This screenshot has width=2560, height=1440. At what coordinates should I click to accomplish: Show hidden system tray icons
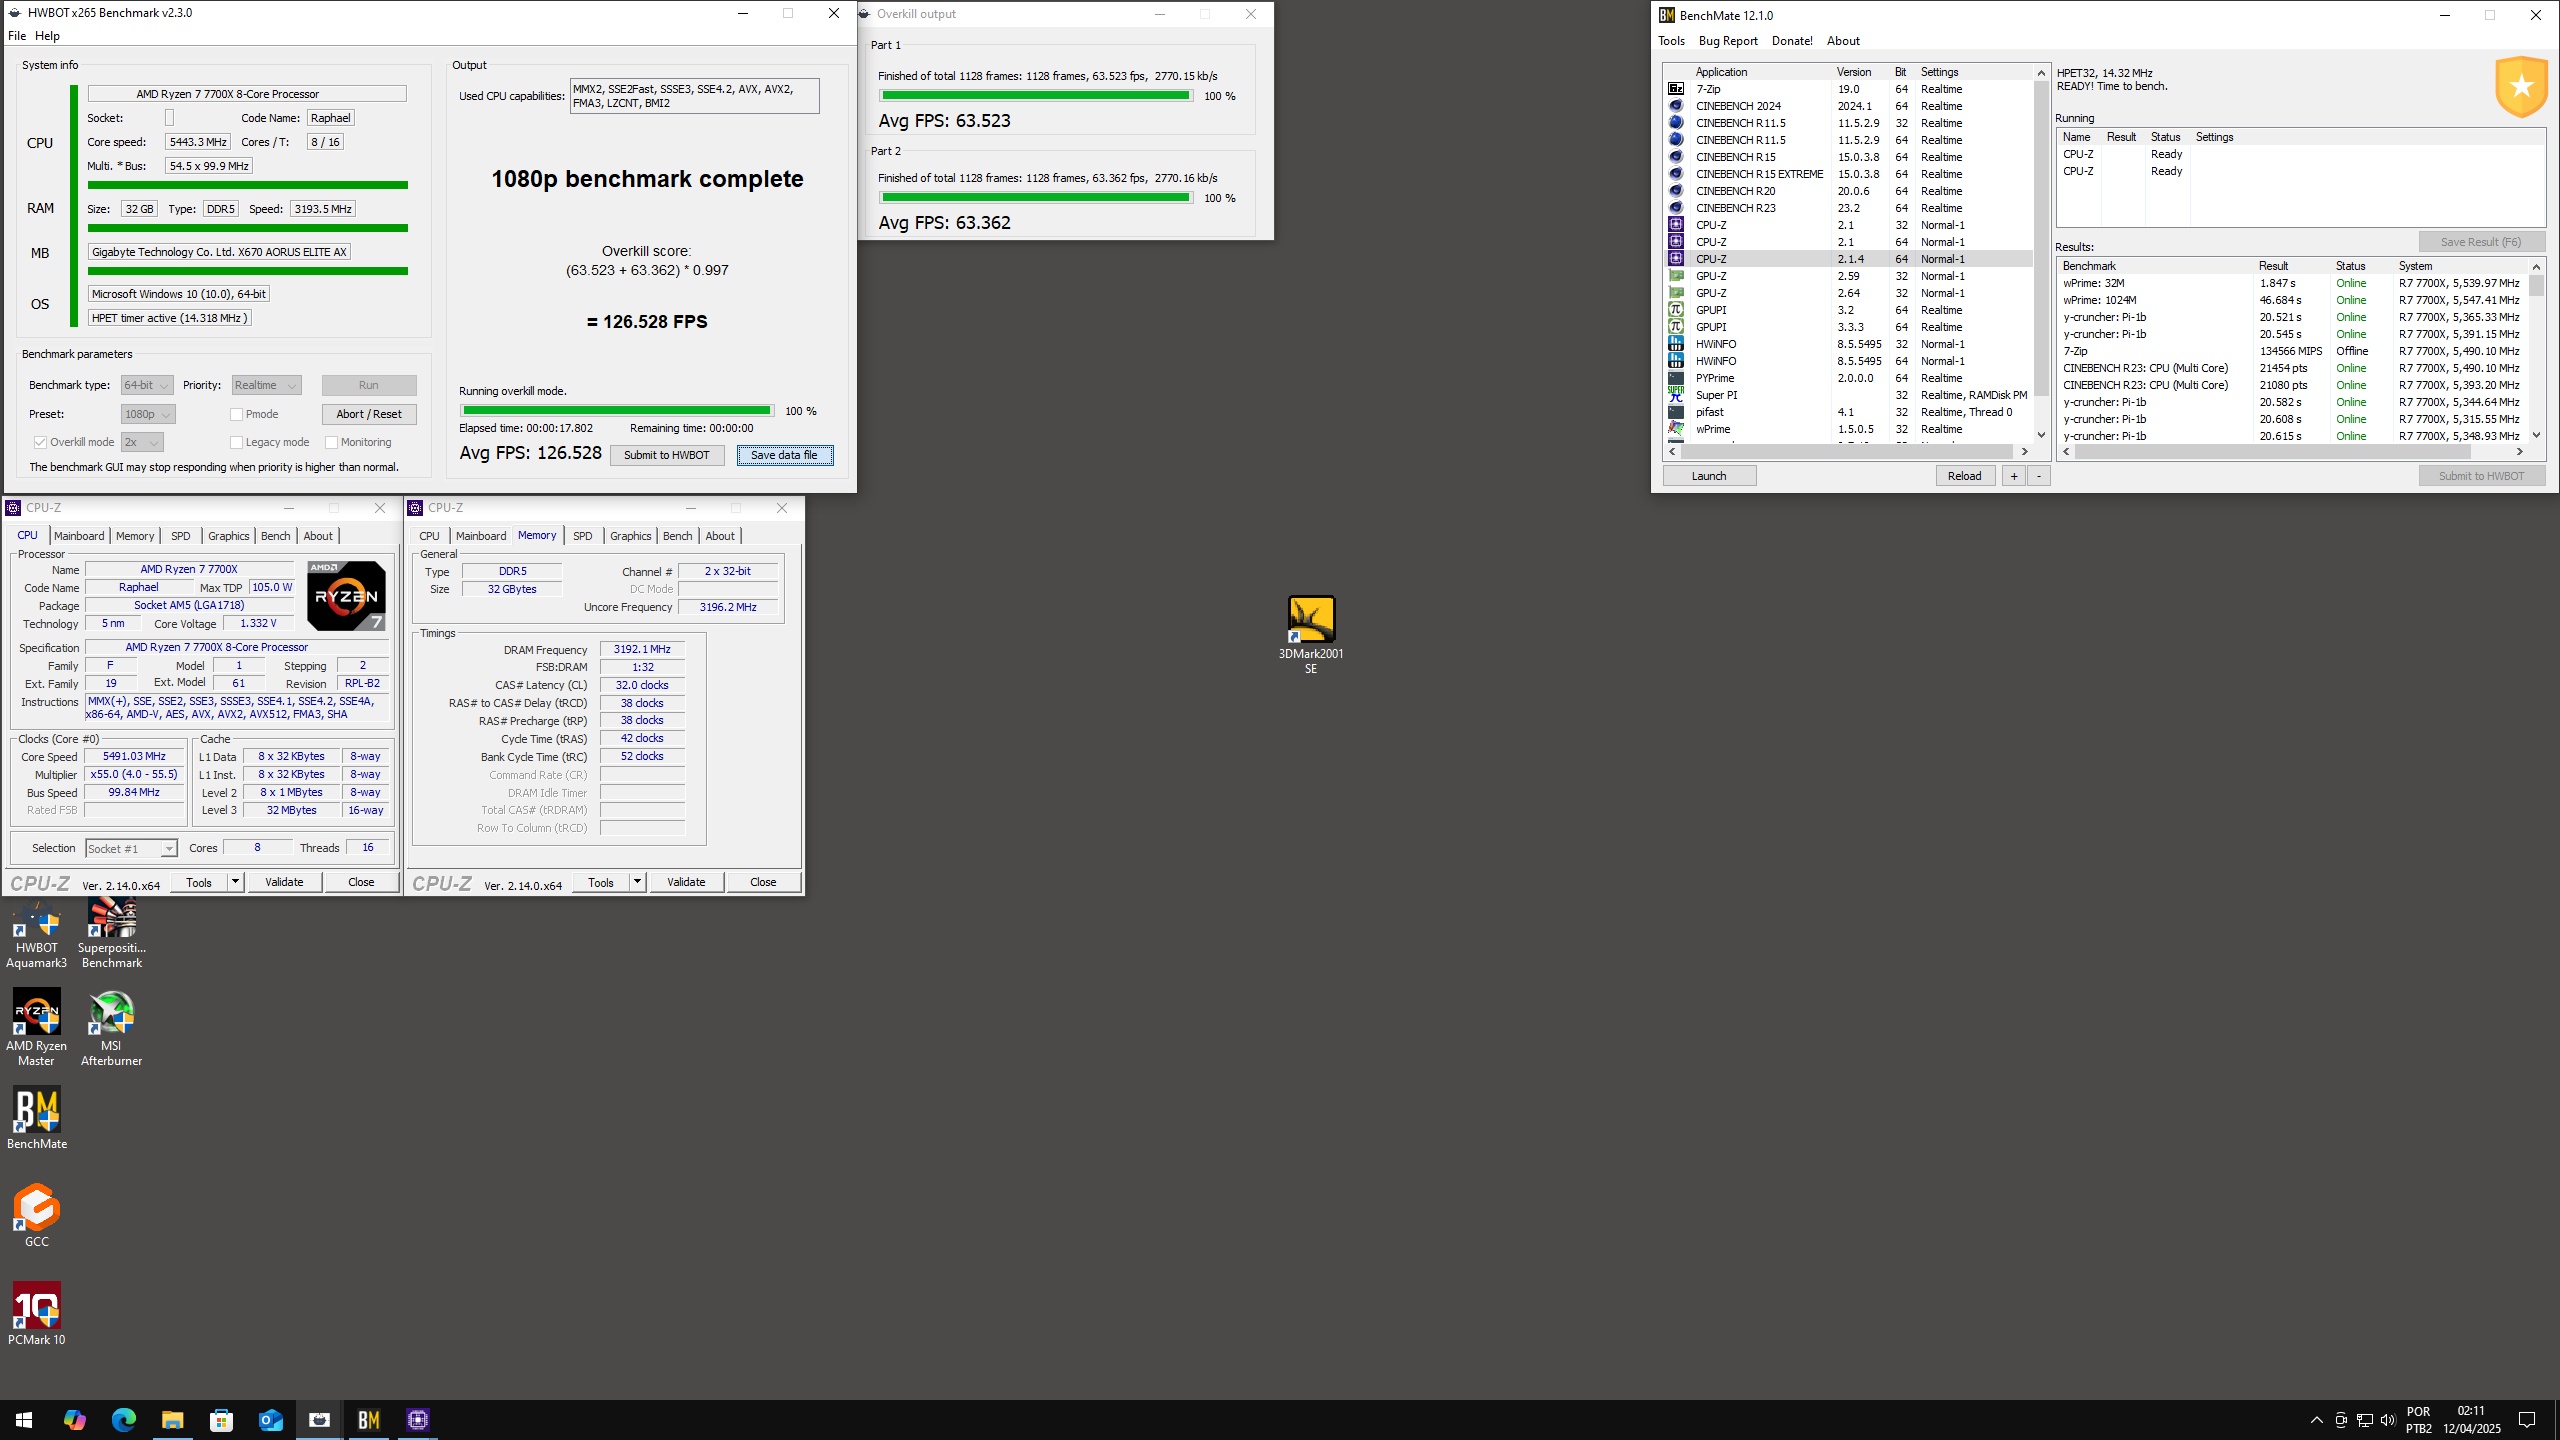pyautogui.click(x=2316, y=1420)
